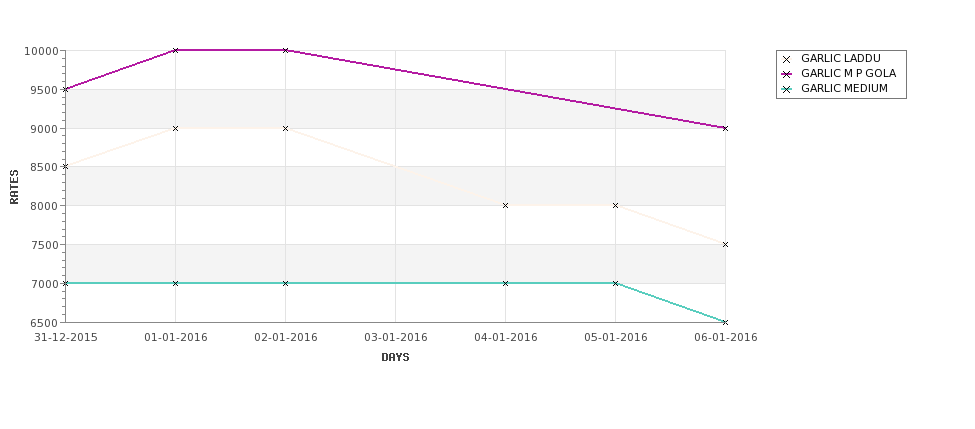Click GARLIC LADDU point at 8000 on 05-01-2016
This screenshot has width=975, height=429.
coord(616,205)
